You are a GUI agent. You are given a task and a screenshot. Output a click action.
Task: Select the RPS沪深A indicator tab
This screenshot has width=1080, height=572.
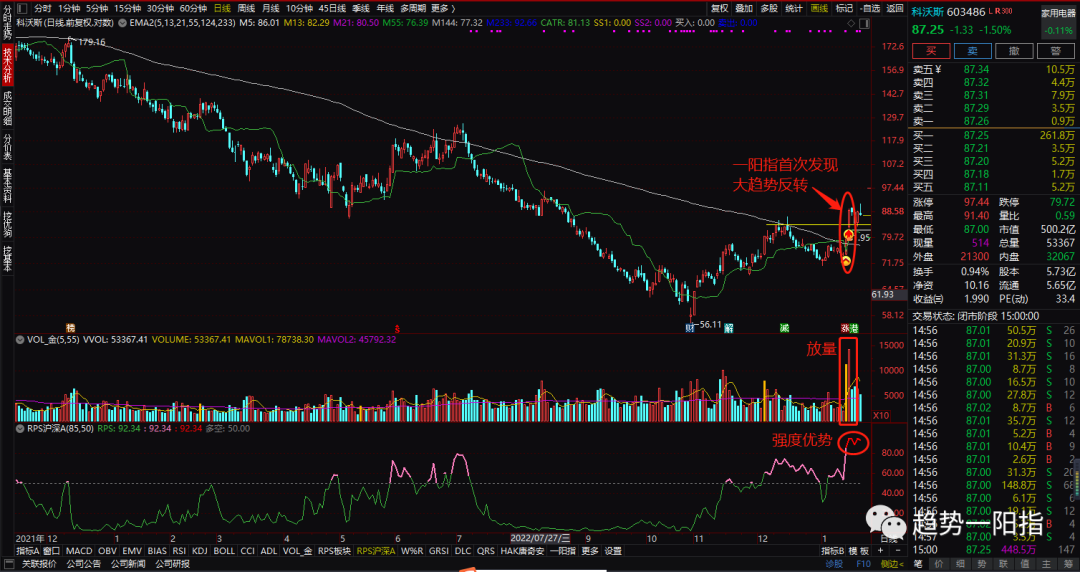point(375,551)
